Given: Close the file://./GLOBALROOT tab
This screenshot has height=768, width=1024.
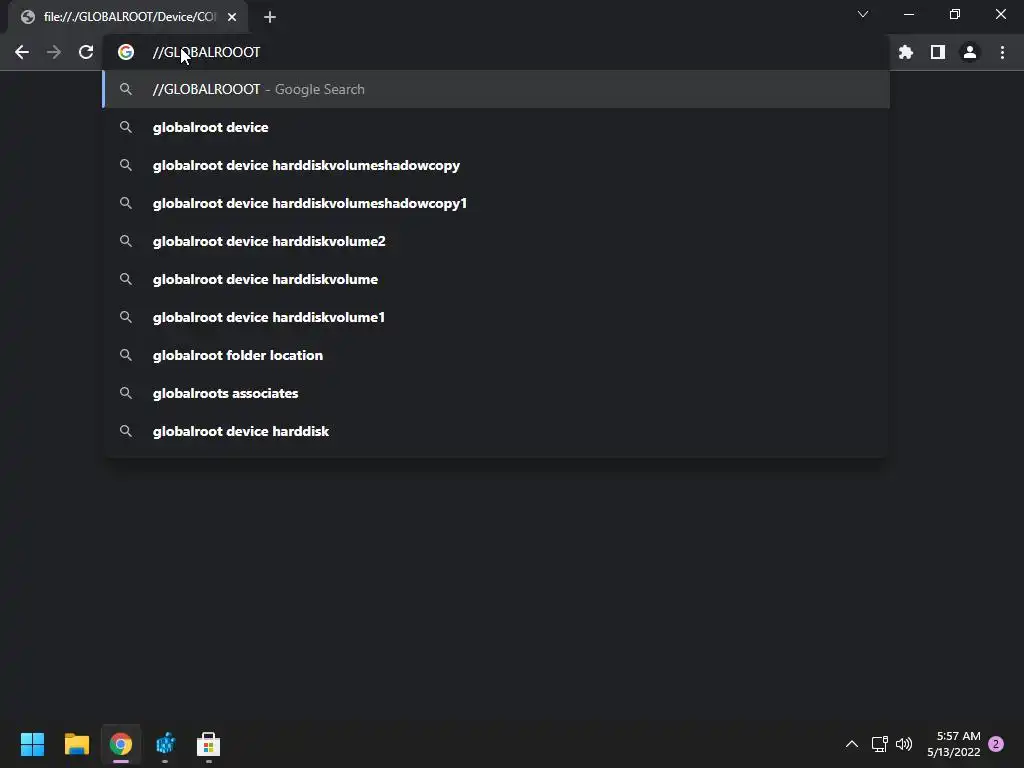Looking at the screenshot, I should pos(232,17).
